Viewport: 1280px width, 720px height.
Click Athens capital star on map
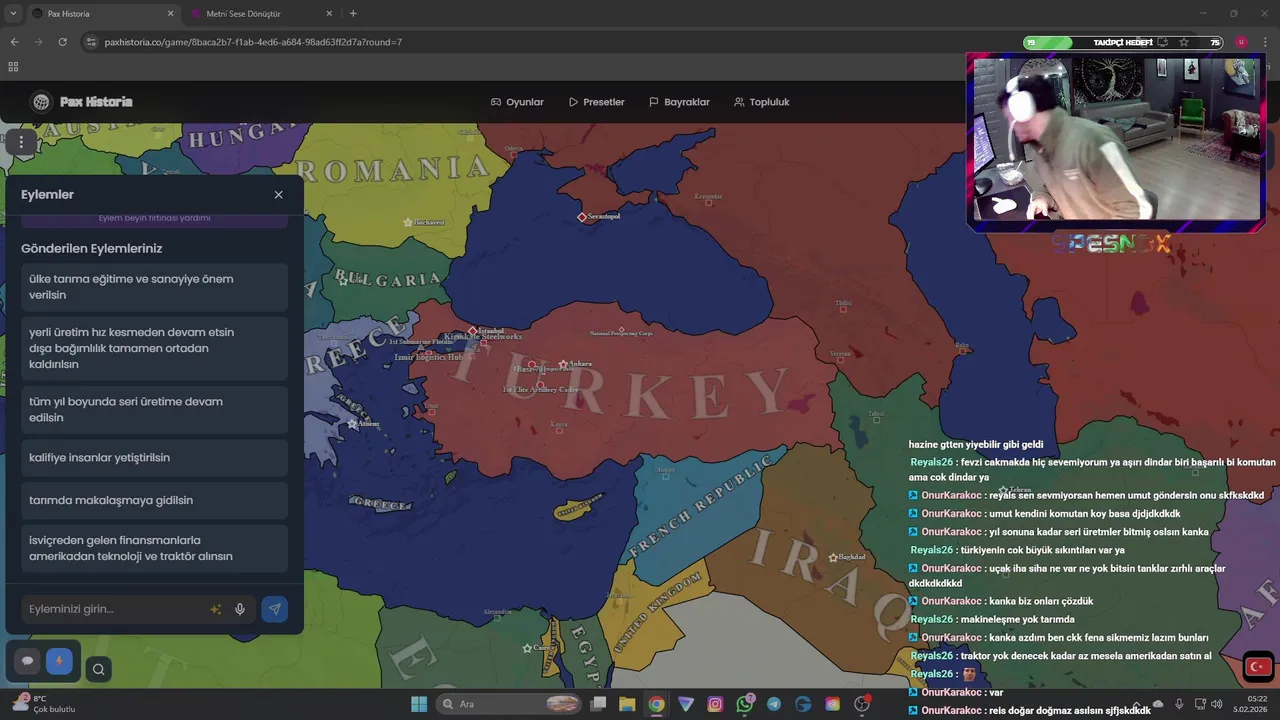click(352, 424)
